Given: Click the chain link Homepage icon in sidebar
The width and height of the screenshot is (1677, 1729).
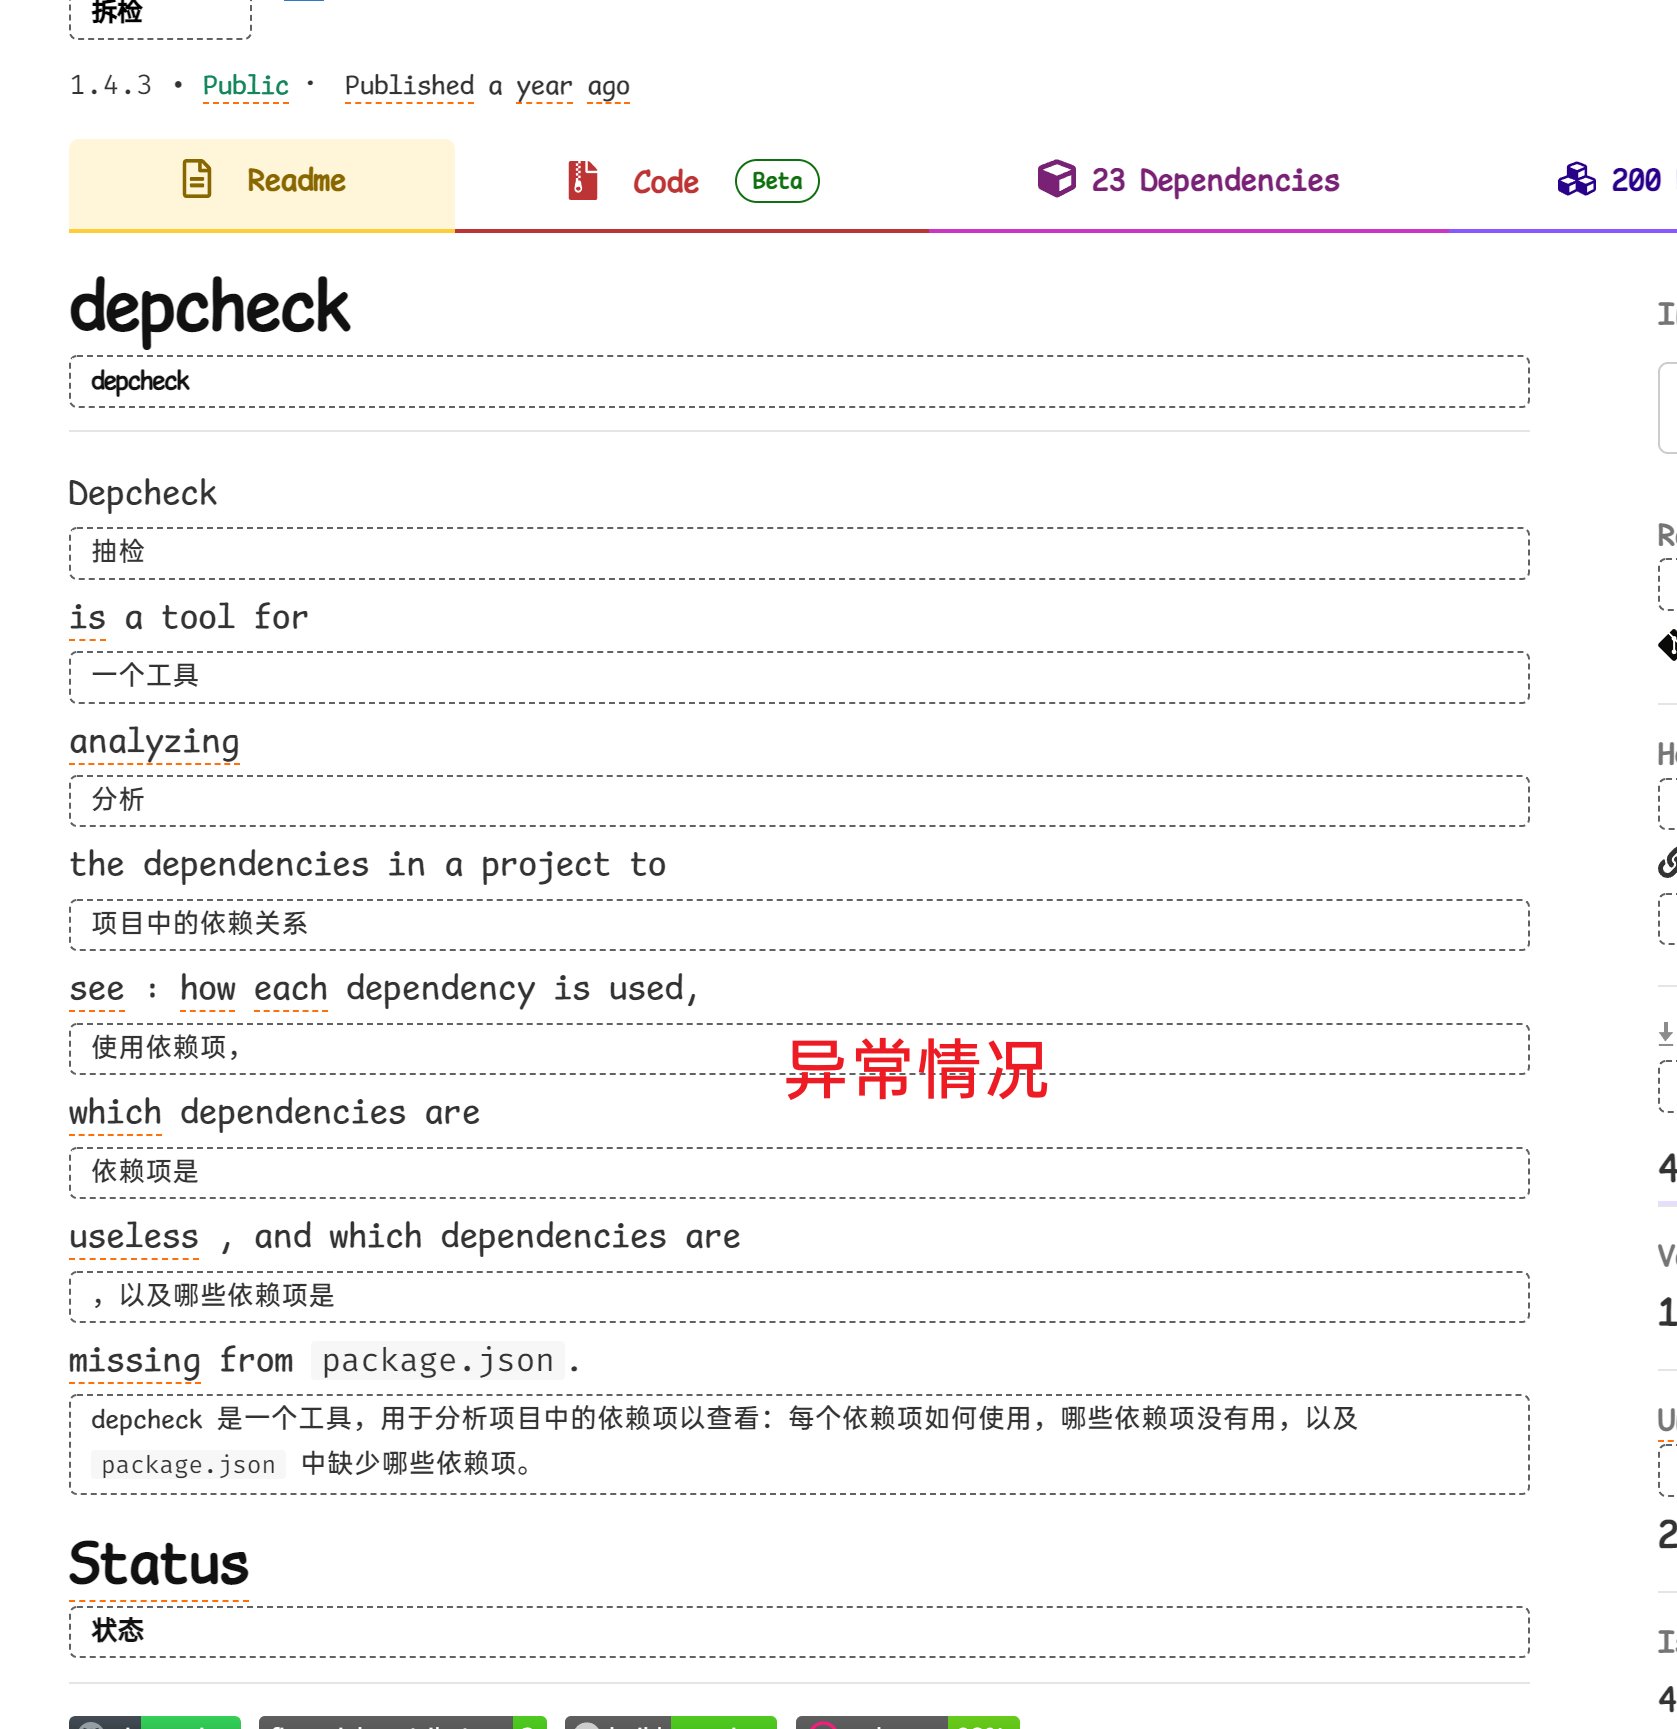Looking at the screenshot, I should [1671, 864].
